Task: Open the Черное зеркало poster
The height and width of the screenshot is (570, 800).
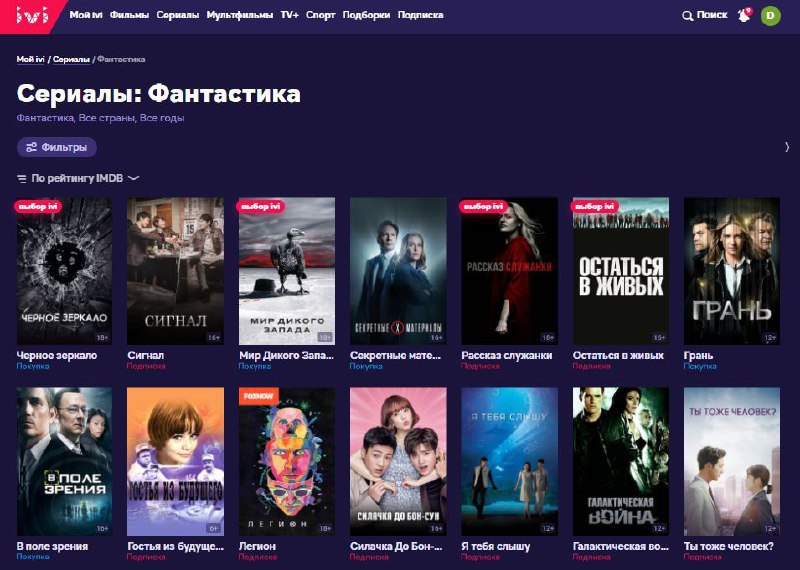Action: coord(64,271)
